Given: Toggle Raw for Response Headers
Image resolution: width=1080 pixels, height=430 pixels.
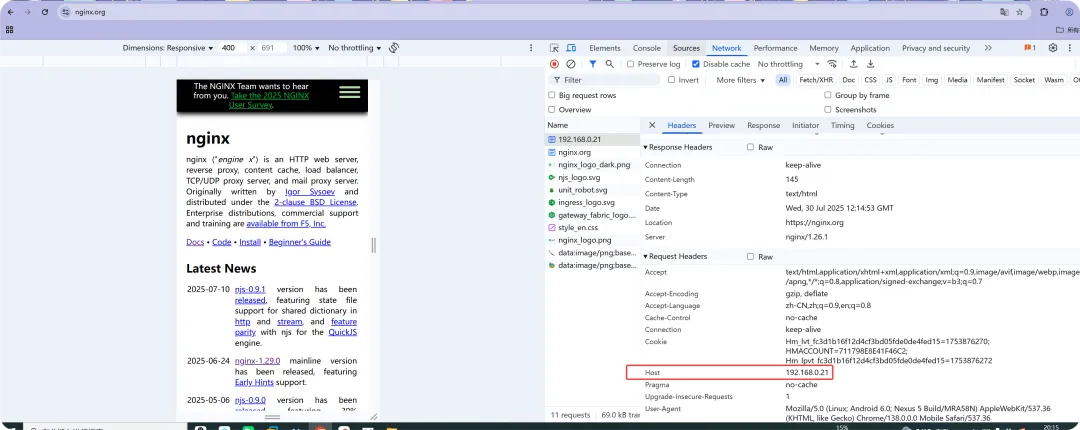Looking at the screenshot, I should (x=751, y=147).
